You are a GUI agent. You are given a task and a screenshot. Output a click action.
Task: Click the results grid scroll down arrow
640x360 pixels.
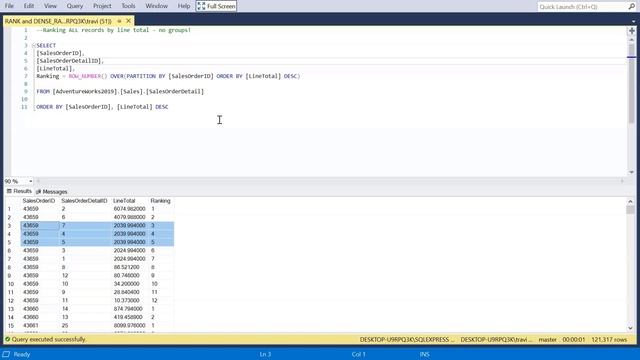[630, 328]
